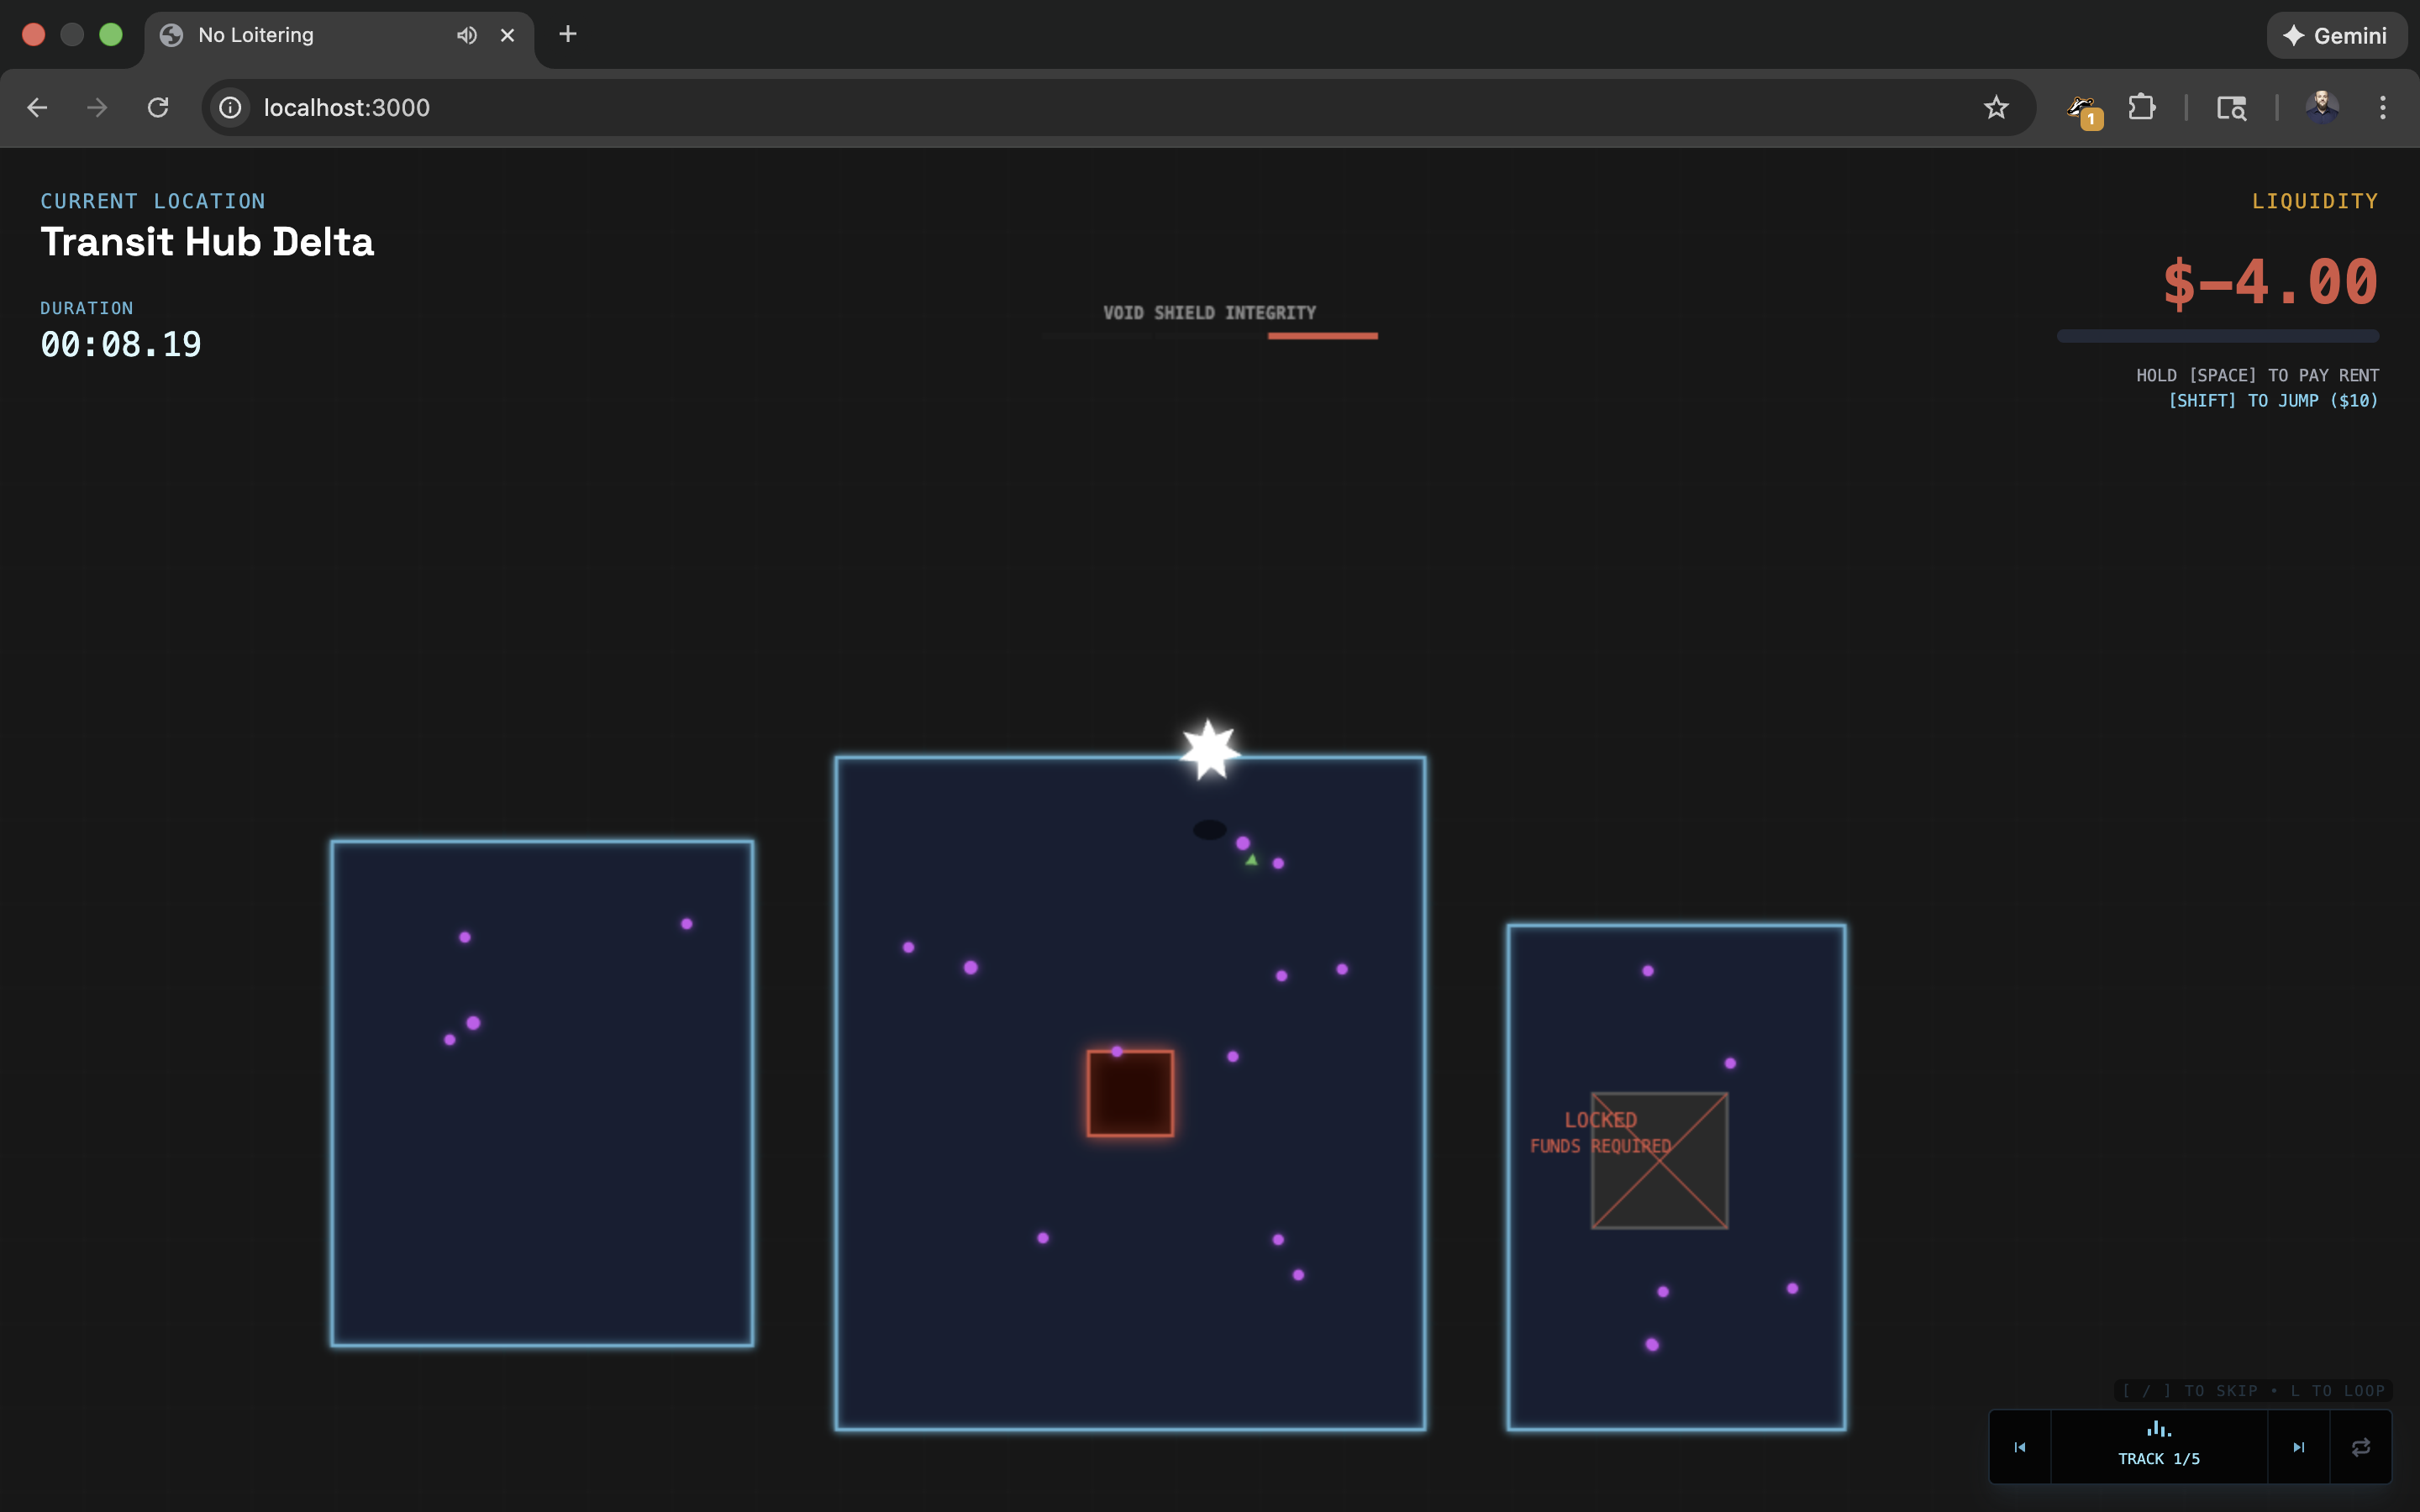Click the locked funds required crate
Screen dimensions: 2420x1512
[1659, 1160]
